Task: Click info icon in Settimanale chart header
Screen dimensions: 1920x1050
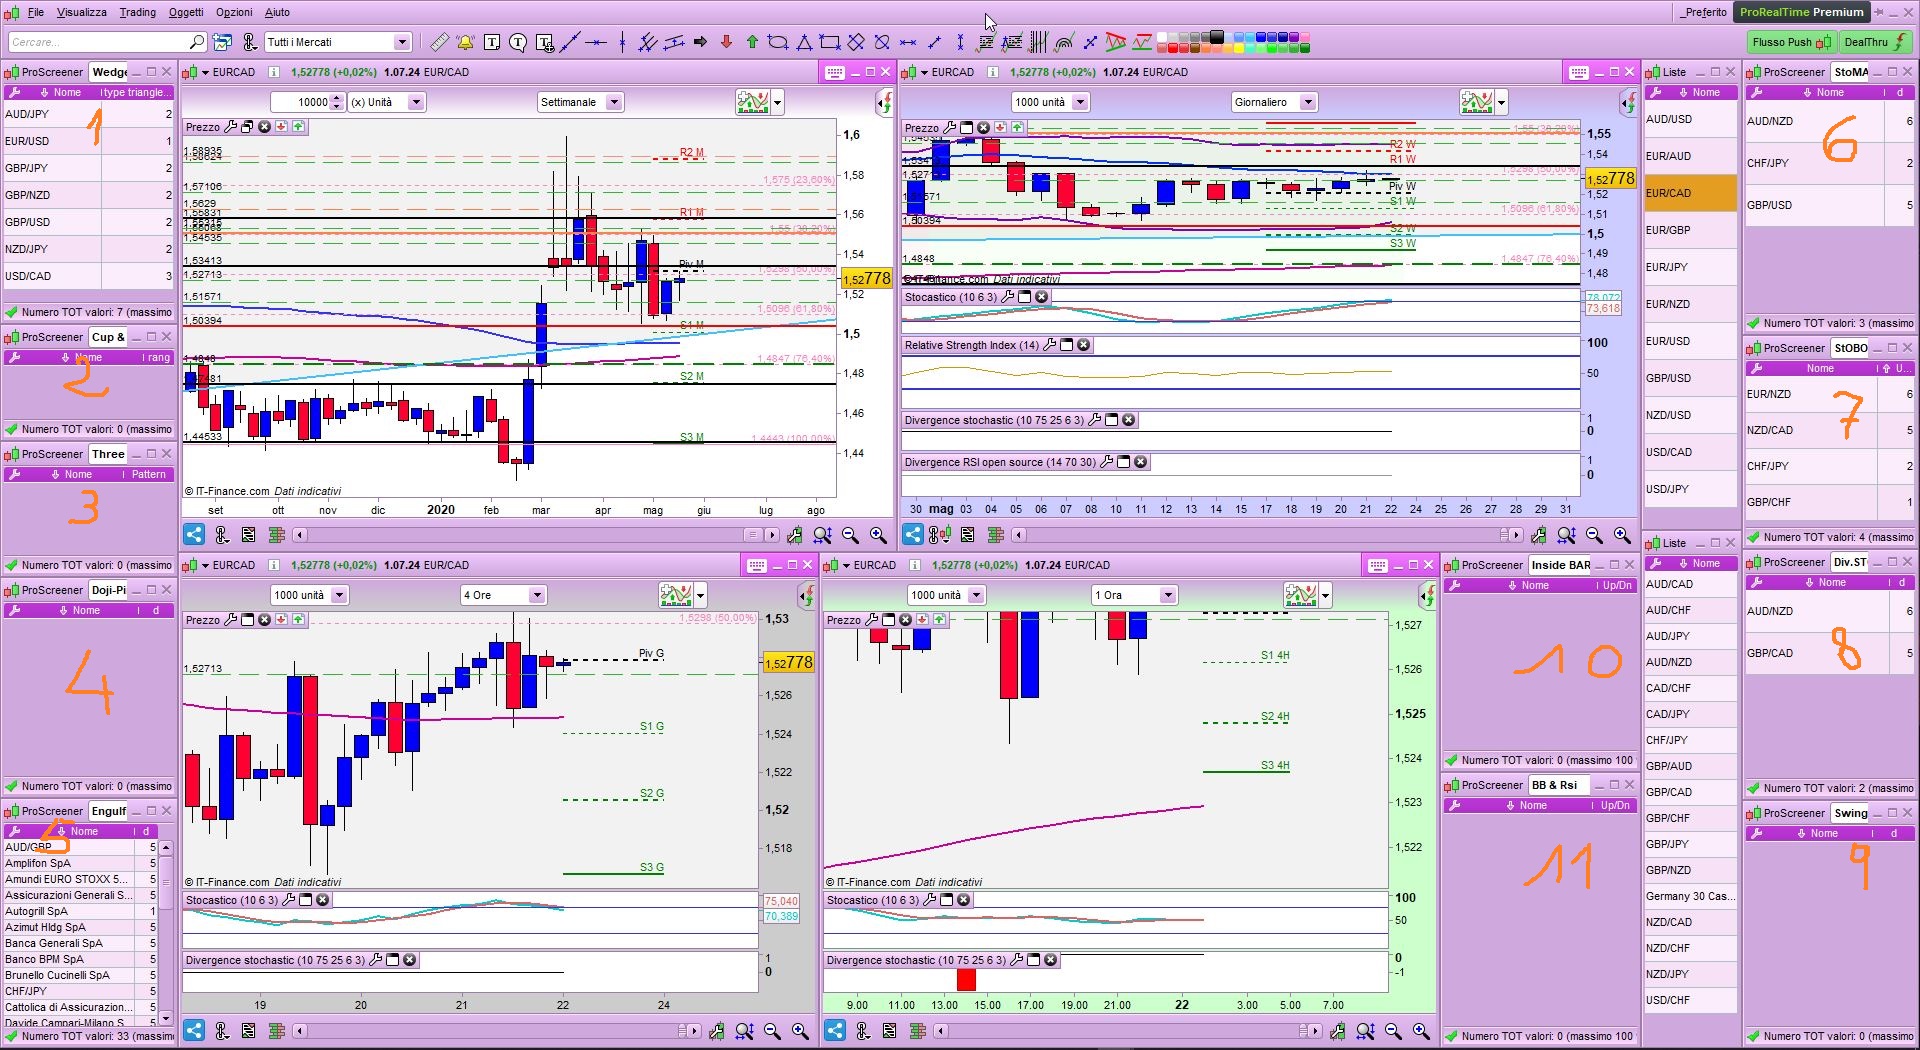Action: click(x=273, y=72)
